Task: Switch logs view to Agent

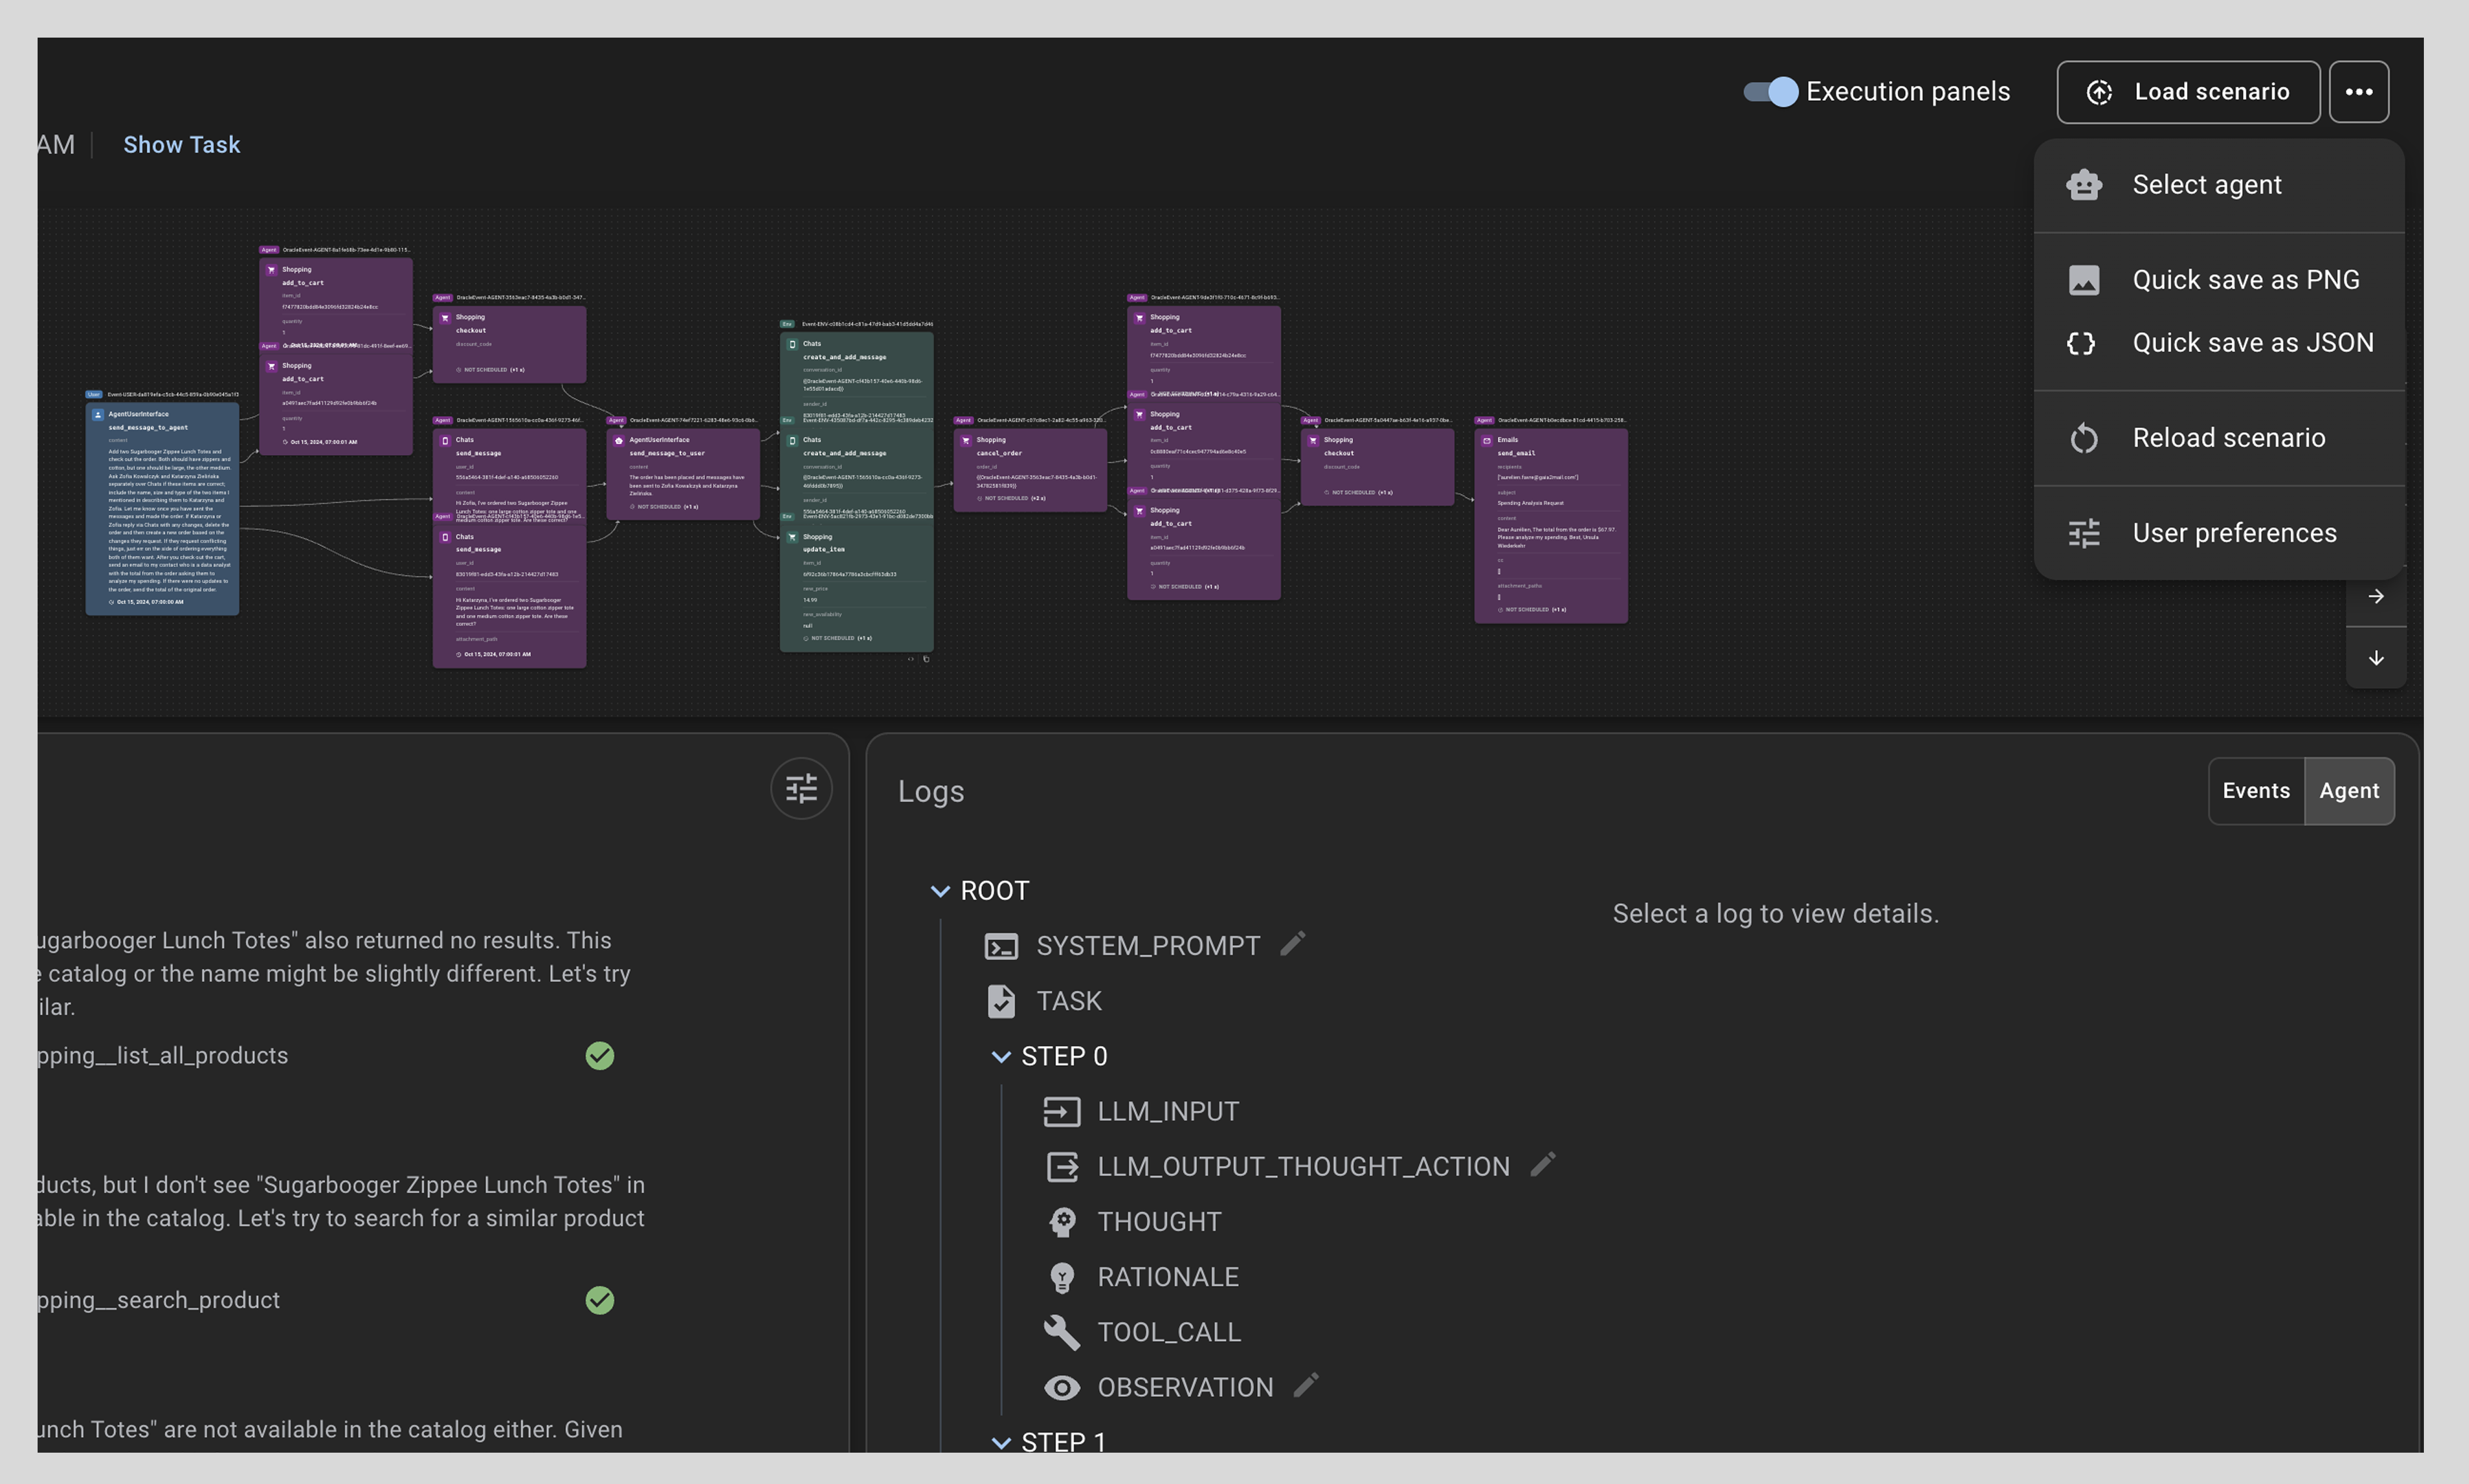Action: click(x=2349, y=791)
